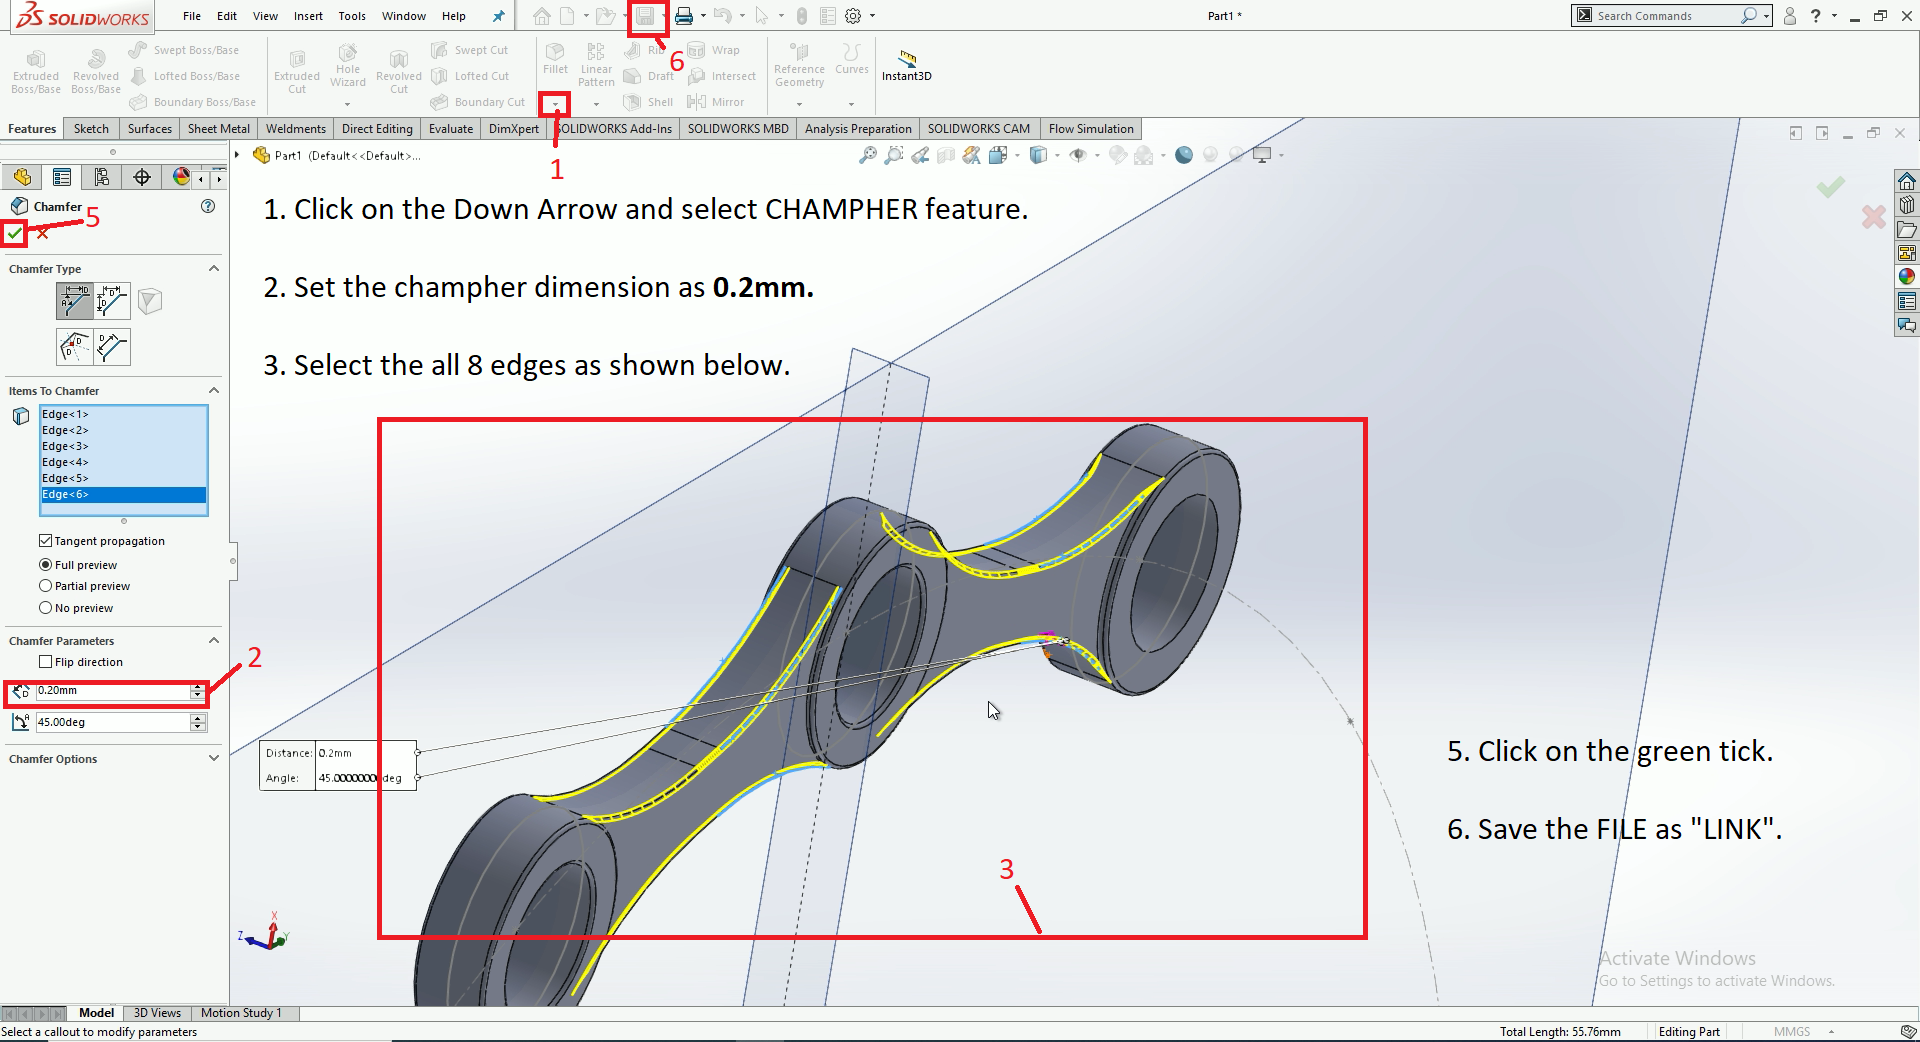Click the chamfer angle 45.00deg field
Viewport: 1920px width, 1042px height.
pyautogui.click(x=112, y=722)
